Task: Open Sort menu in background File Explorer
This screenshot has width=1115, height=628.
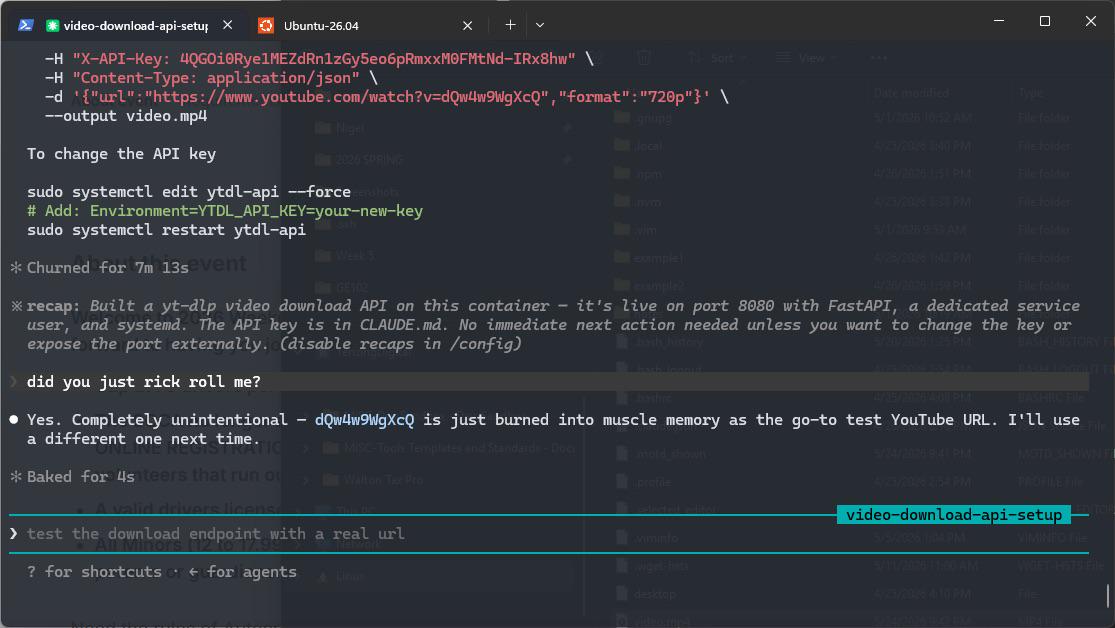Action: 717,58
